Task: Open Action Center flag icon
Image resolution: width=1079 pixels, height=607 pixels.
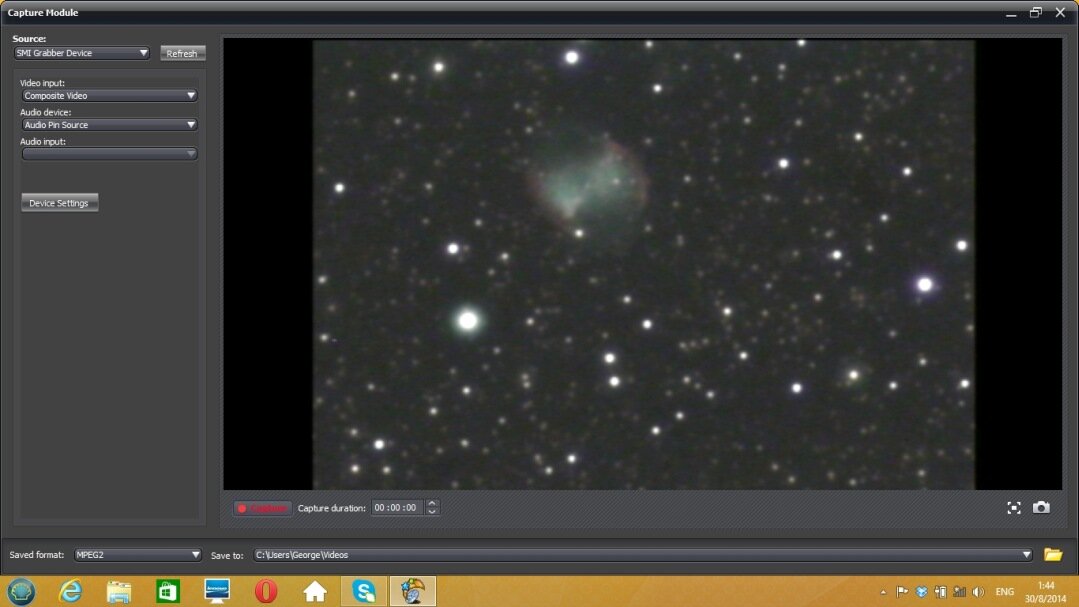Action: coord(902,592)
